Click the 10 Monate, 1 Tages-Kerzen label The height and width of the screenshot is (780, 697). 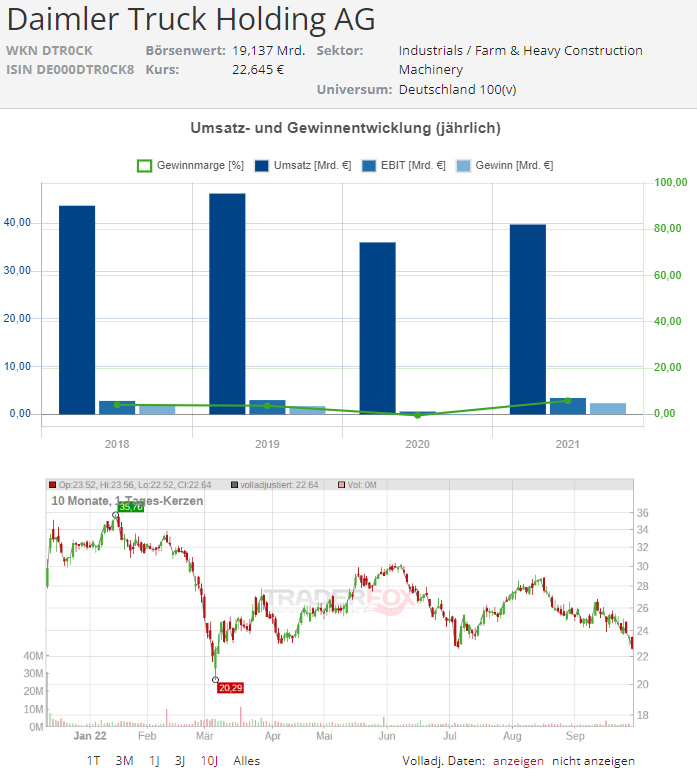[x=127, y=501]
